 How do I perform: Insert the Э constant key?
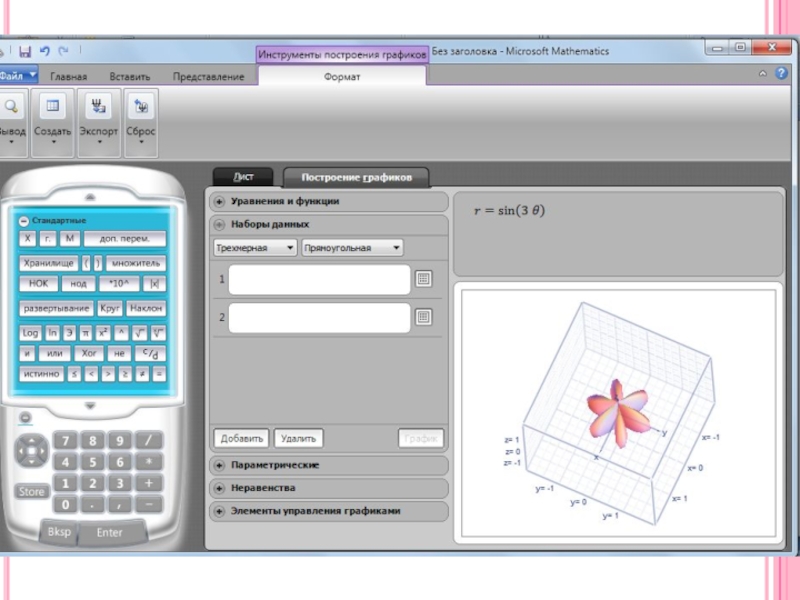coord(69,333)
